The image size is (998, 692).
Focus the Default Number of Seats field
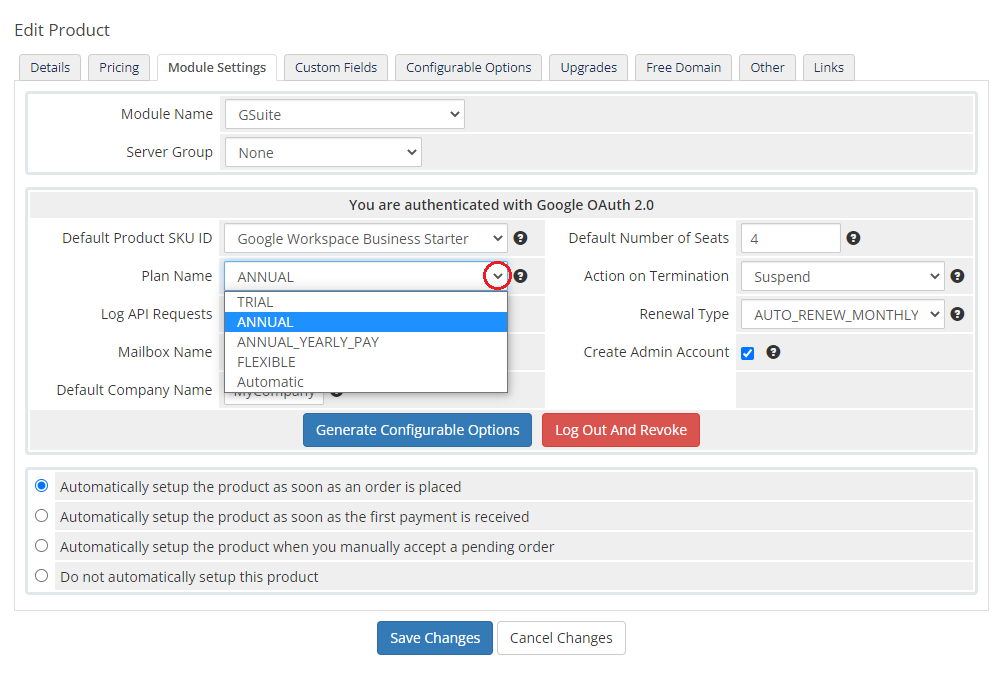coord(791,239)
